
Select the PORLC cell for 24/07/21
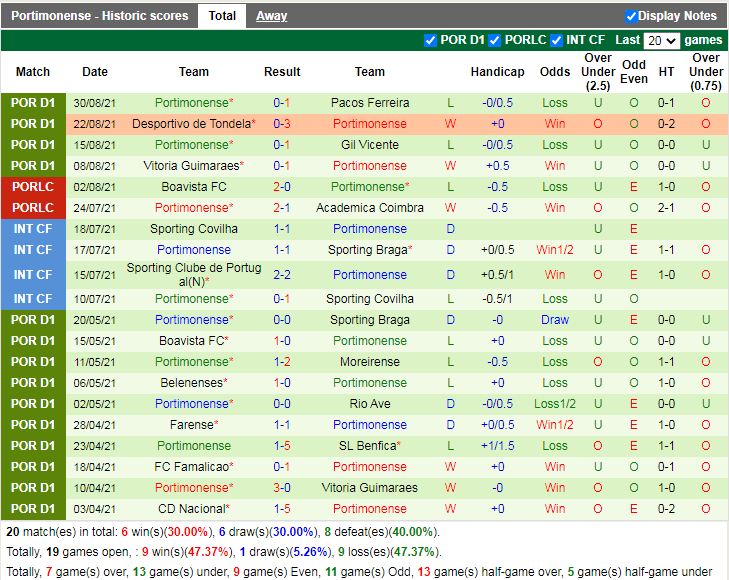(33, 207)
